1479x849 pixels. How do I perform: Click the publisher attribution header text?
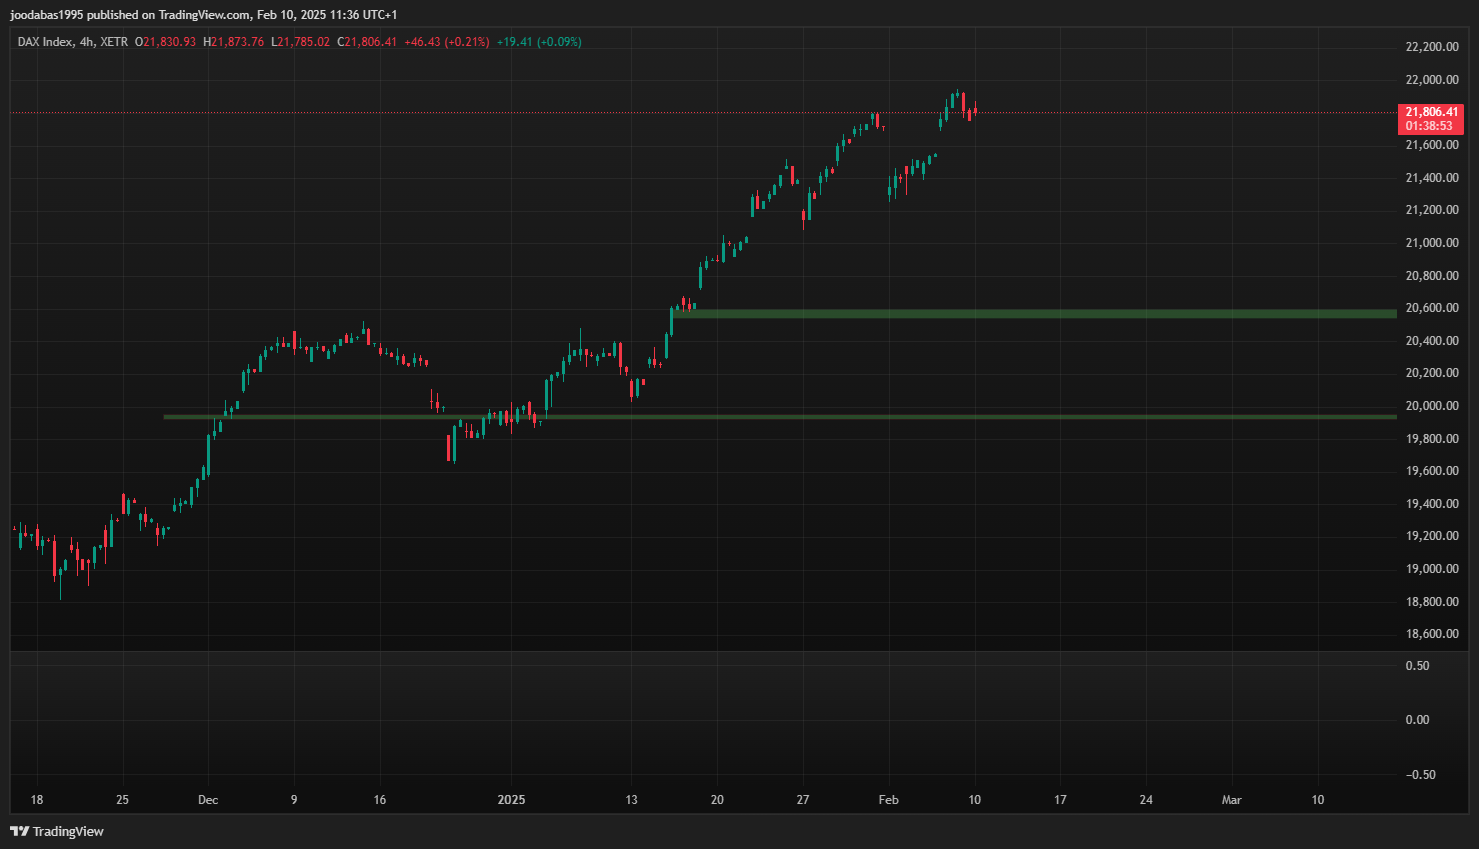[204, 15]
